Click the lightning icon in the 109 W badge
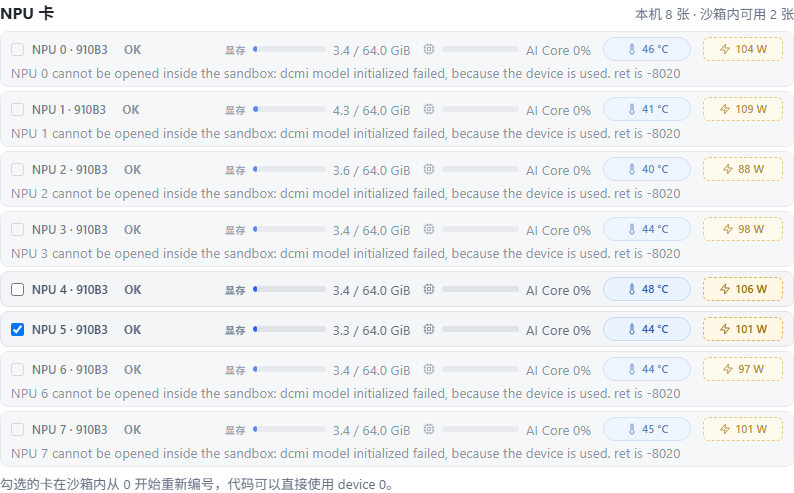 [725, 109]
